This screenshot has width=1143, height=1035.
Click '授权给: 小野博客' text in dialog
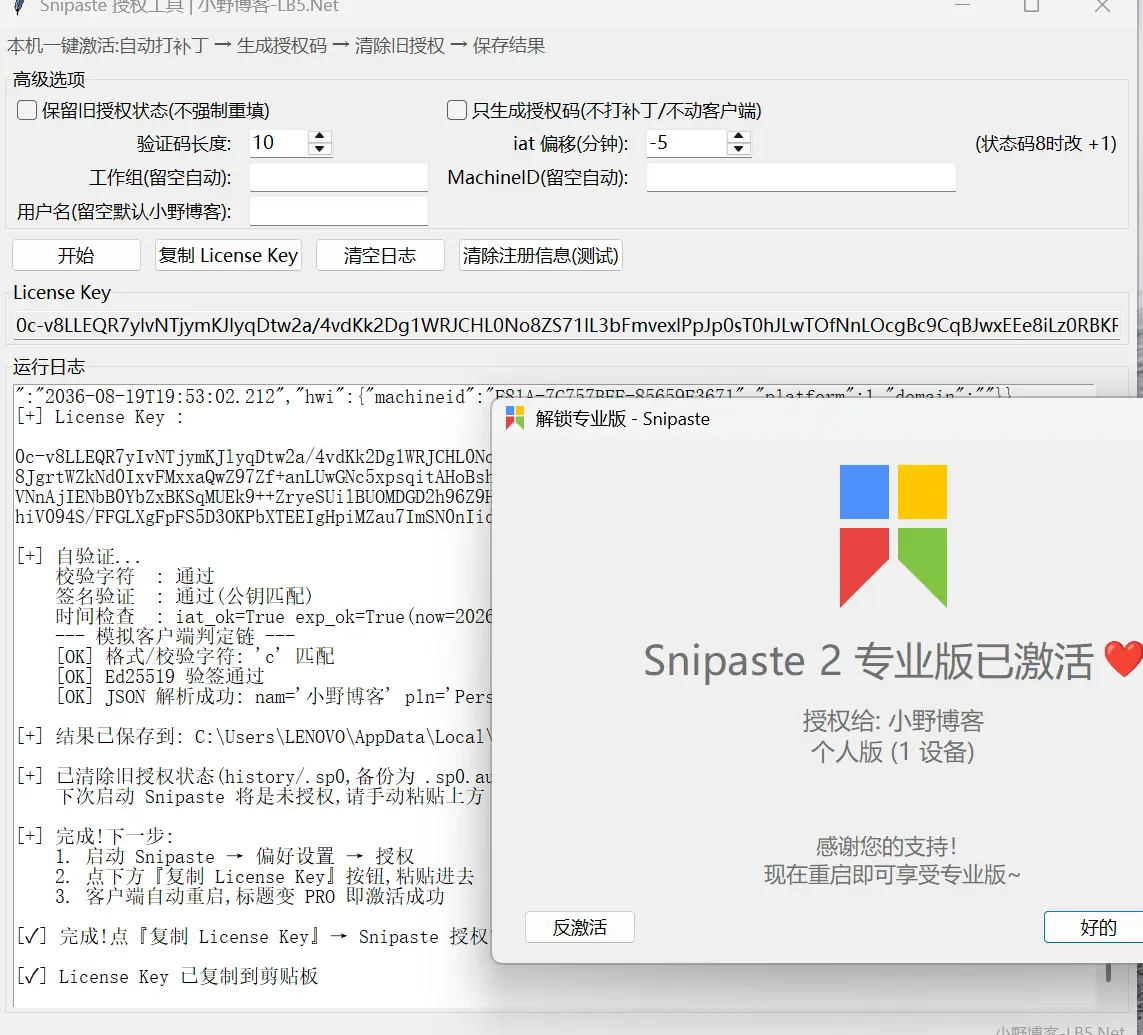893,721
